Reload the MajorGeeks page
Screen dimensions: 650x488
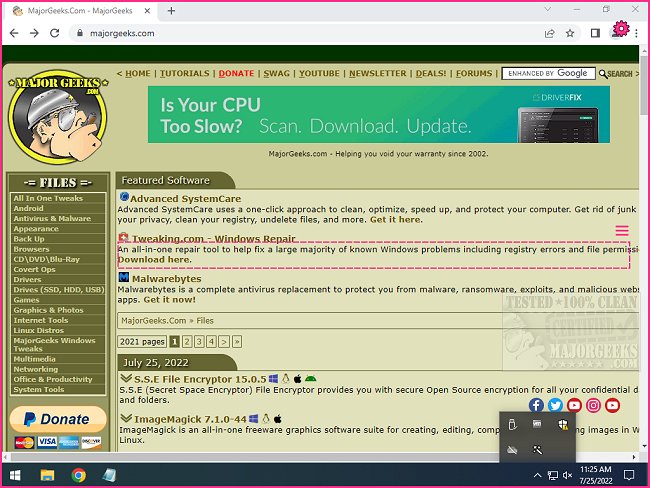[54, 33]
